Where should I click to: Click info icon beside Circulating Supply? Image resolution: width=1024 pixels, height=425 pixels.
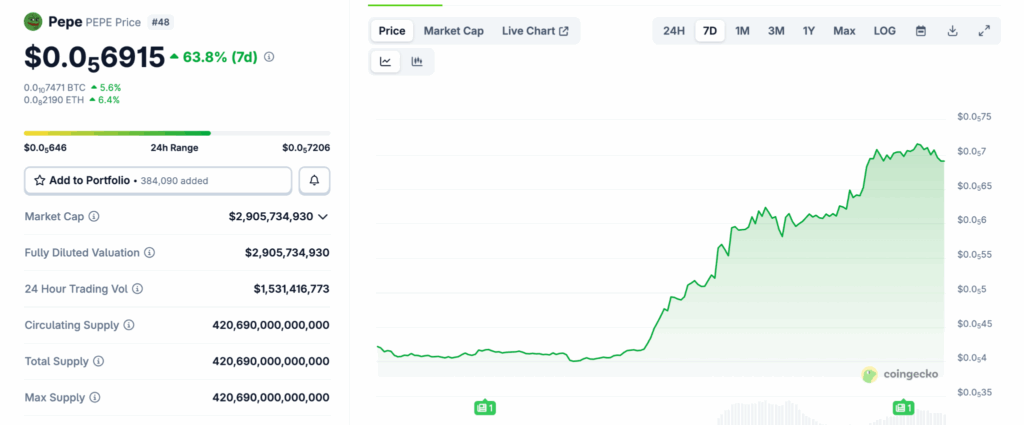pos(129,325)
